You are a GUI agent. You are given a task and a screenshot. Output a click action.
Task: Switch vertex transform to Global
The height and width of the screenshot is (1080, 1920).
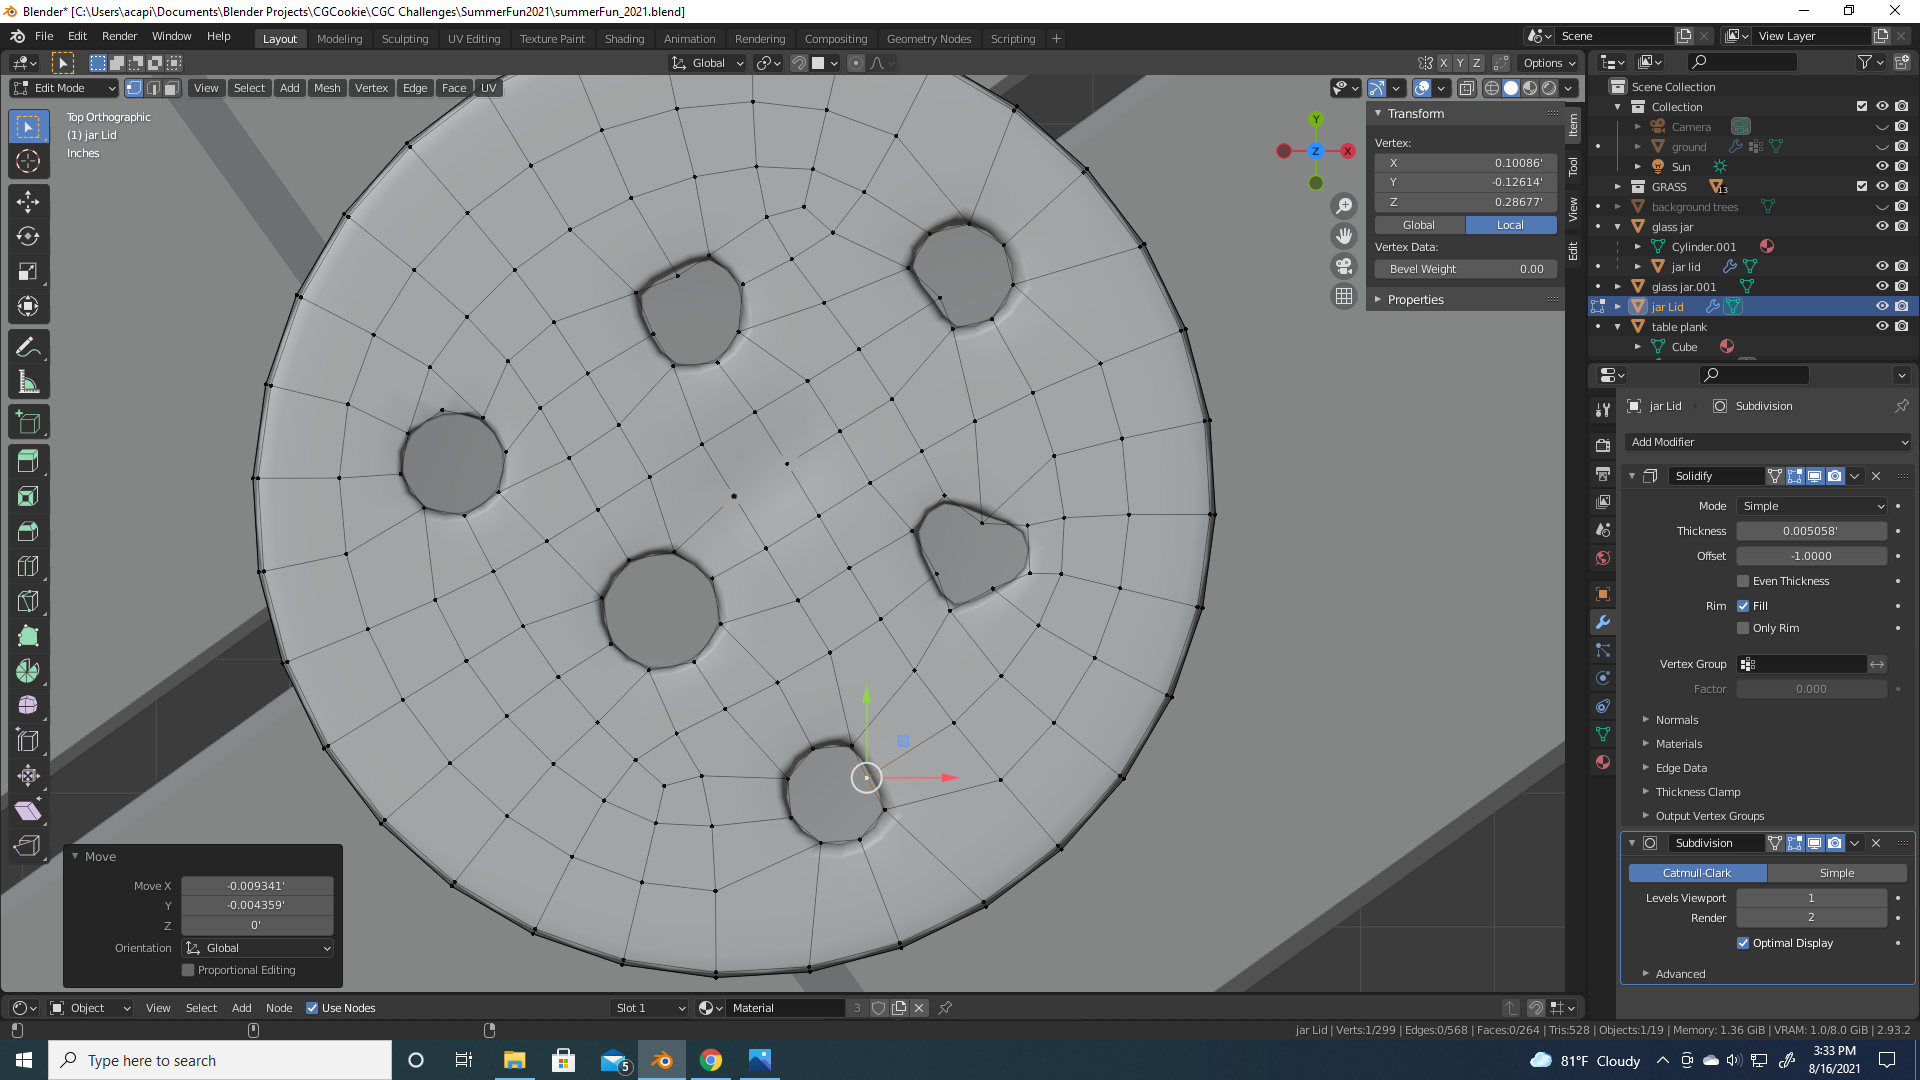coord(1419,225)
